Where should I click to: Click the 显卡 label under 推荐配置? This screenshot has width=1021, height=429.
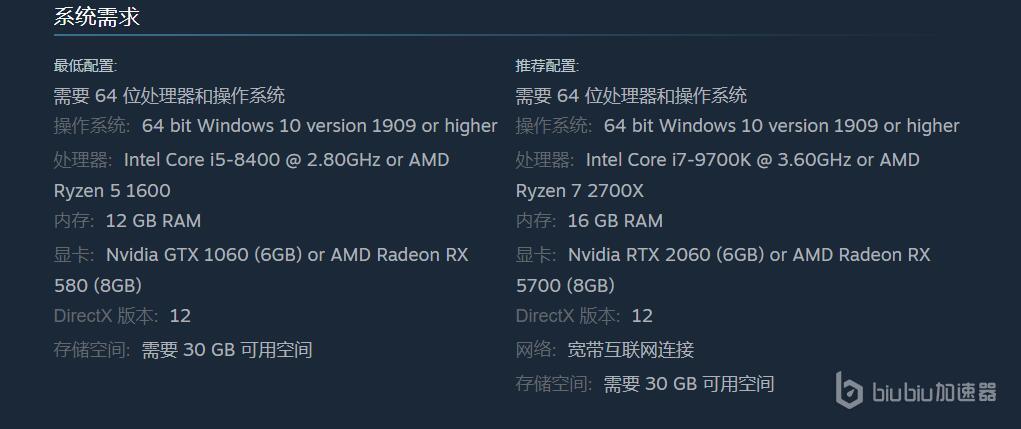[x=536, y=255]
